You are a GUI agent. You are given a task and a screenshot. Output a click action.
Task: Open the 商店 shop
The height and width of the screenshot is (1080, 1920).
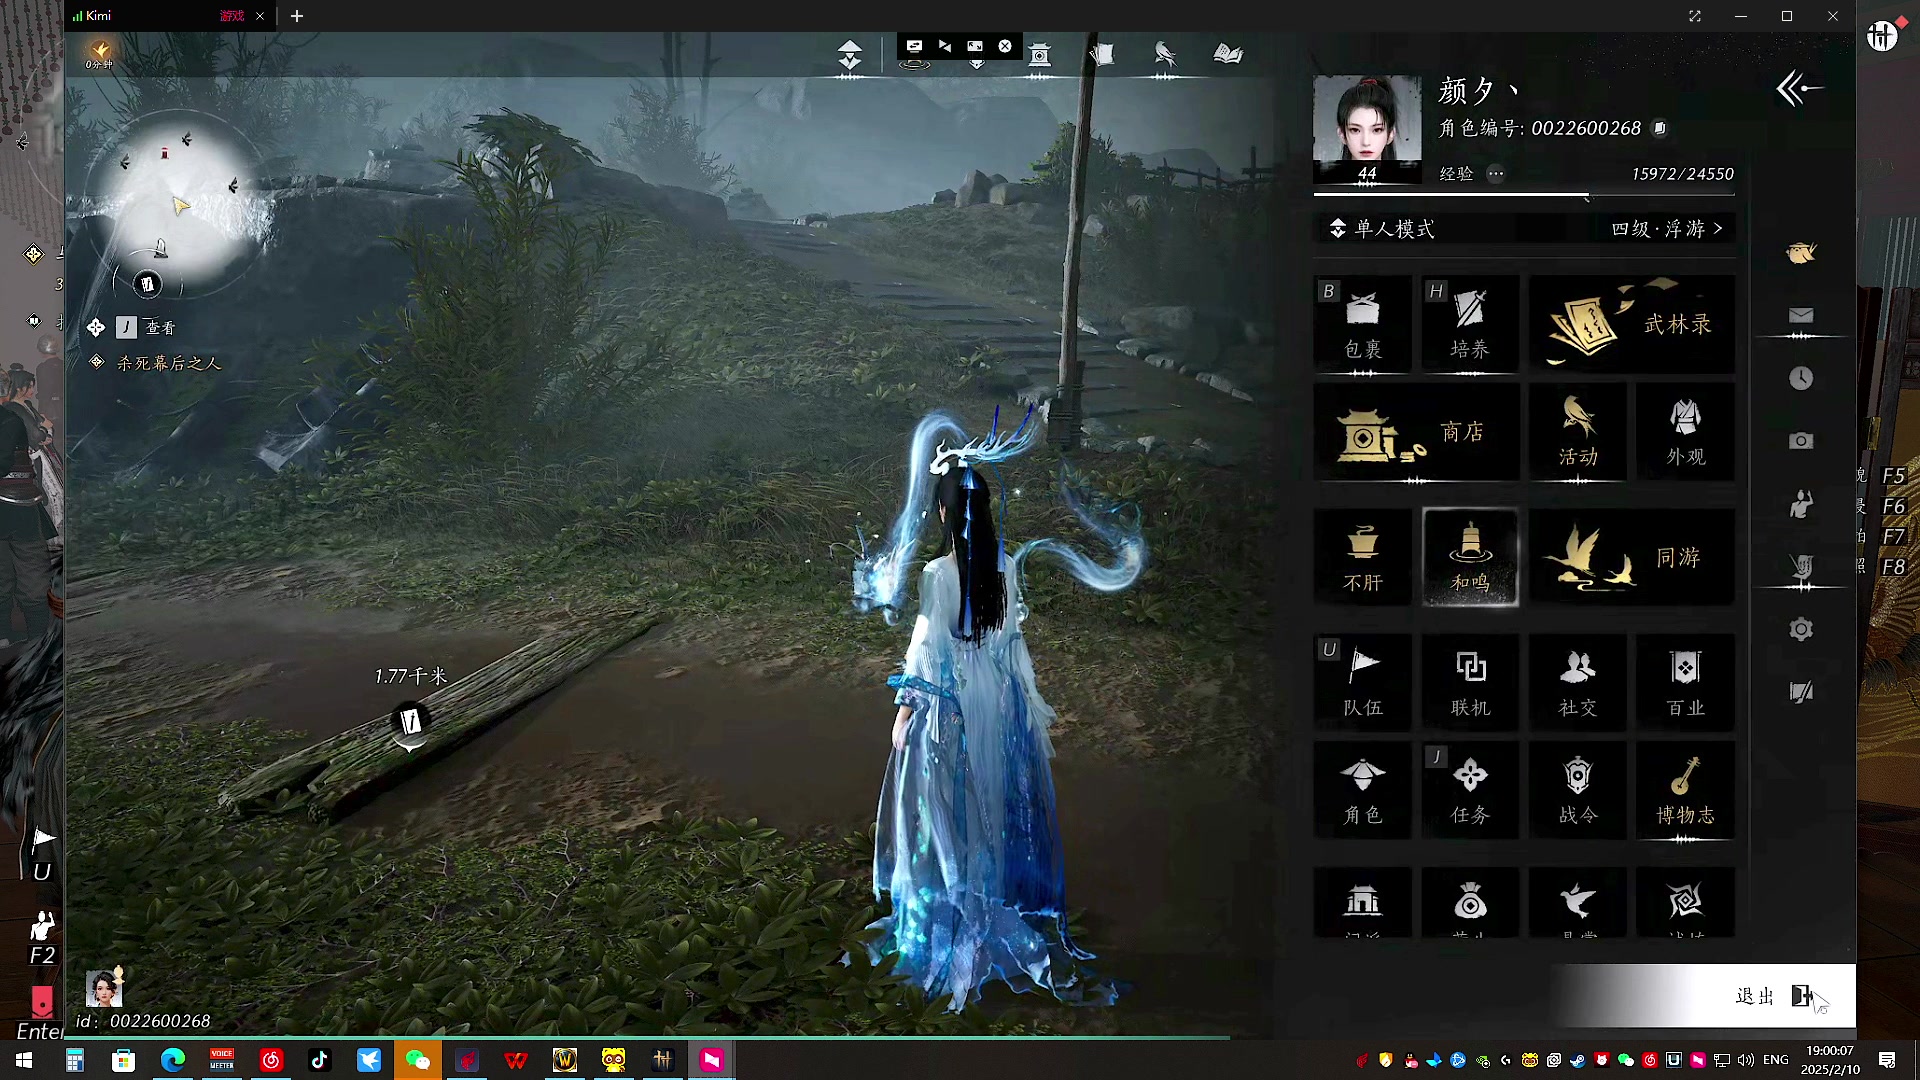pos(1415,433)
